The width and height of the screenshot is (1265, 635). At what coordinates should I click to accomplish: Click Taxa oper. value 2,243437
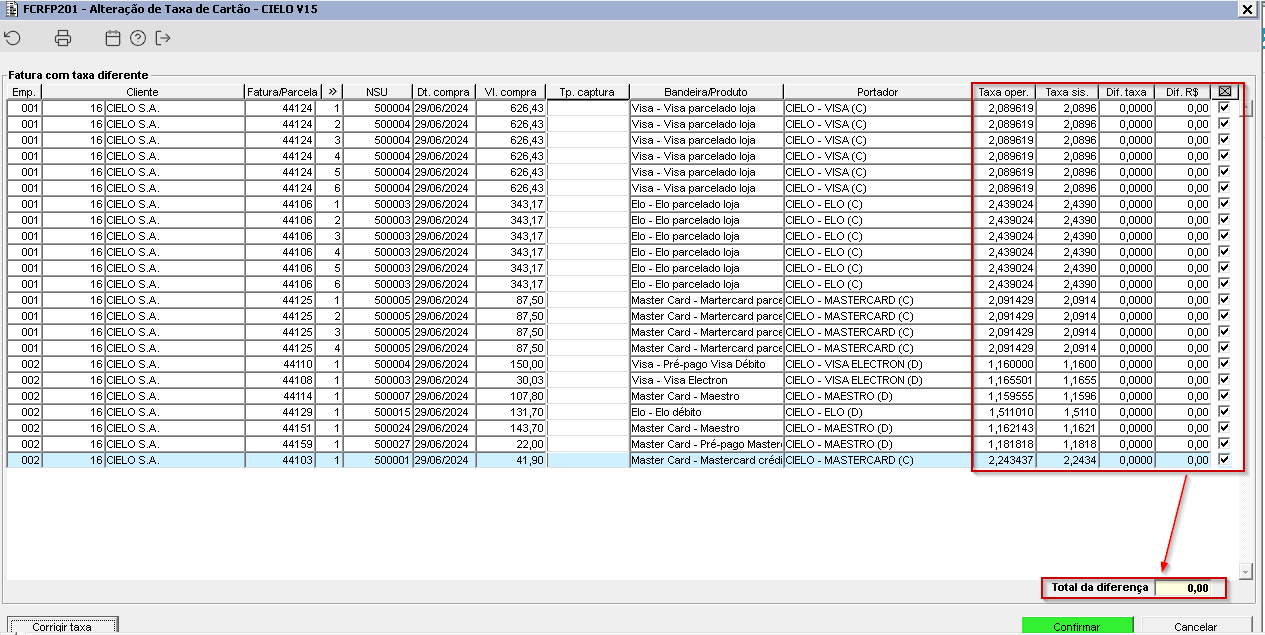pos(1004,460)
